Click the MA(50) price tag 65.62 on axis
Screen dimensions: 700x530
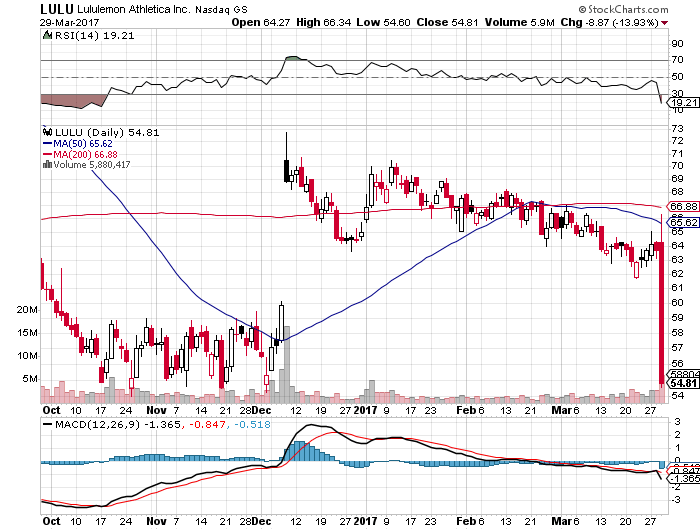coord(683,222)
